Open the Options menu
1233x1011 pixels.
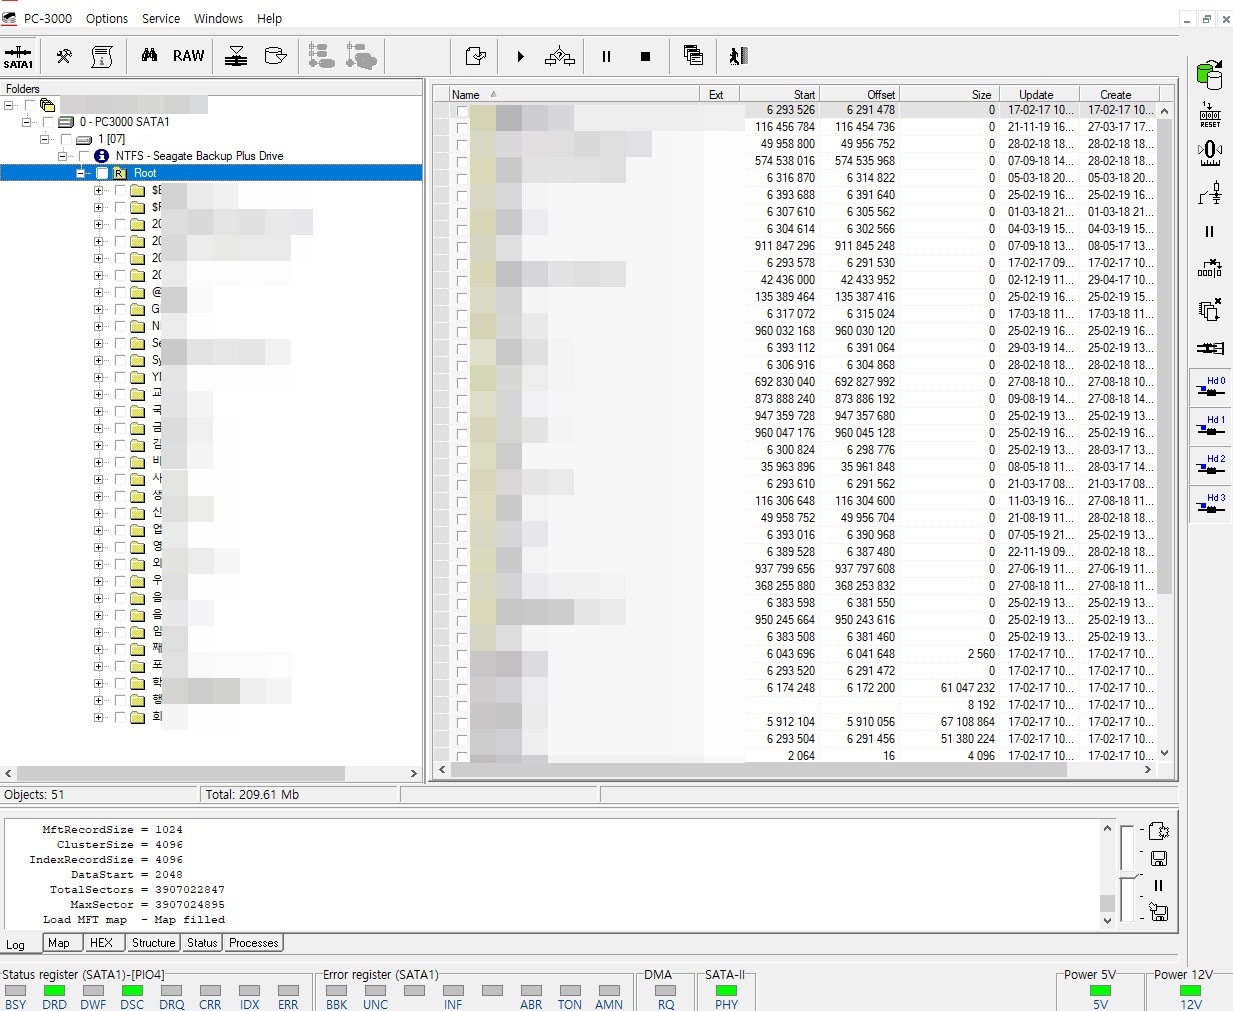[107, 18]
